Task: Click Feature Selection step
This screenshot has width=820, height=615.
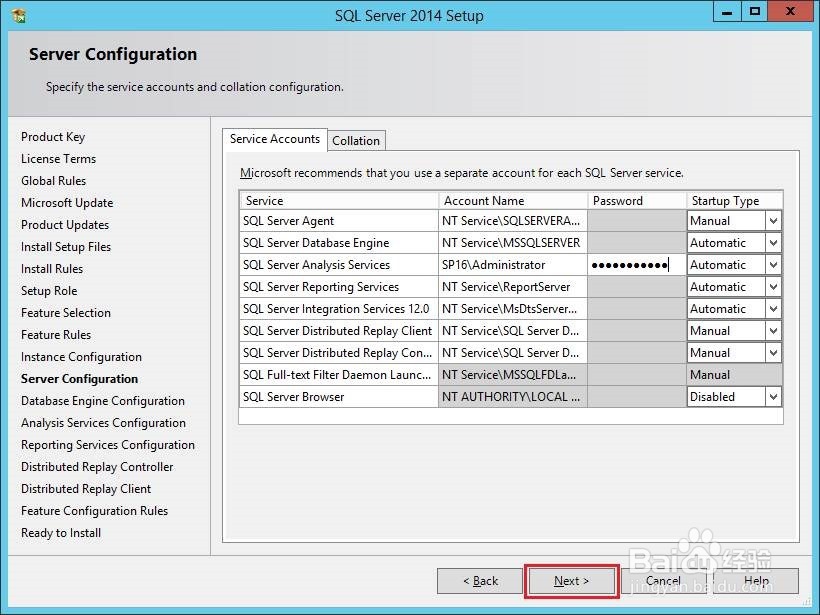Action: coord(66,313)
